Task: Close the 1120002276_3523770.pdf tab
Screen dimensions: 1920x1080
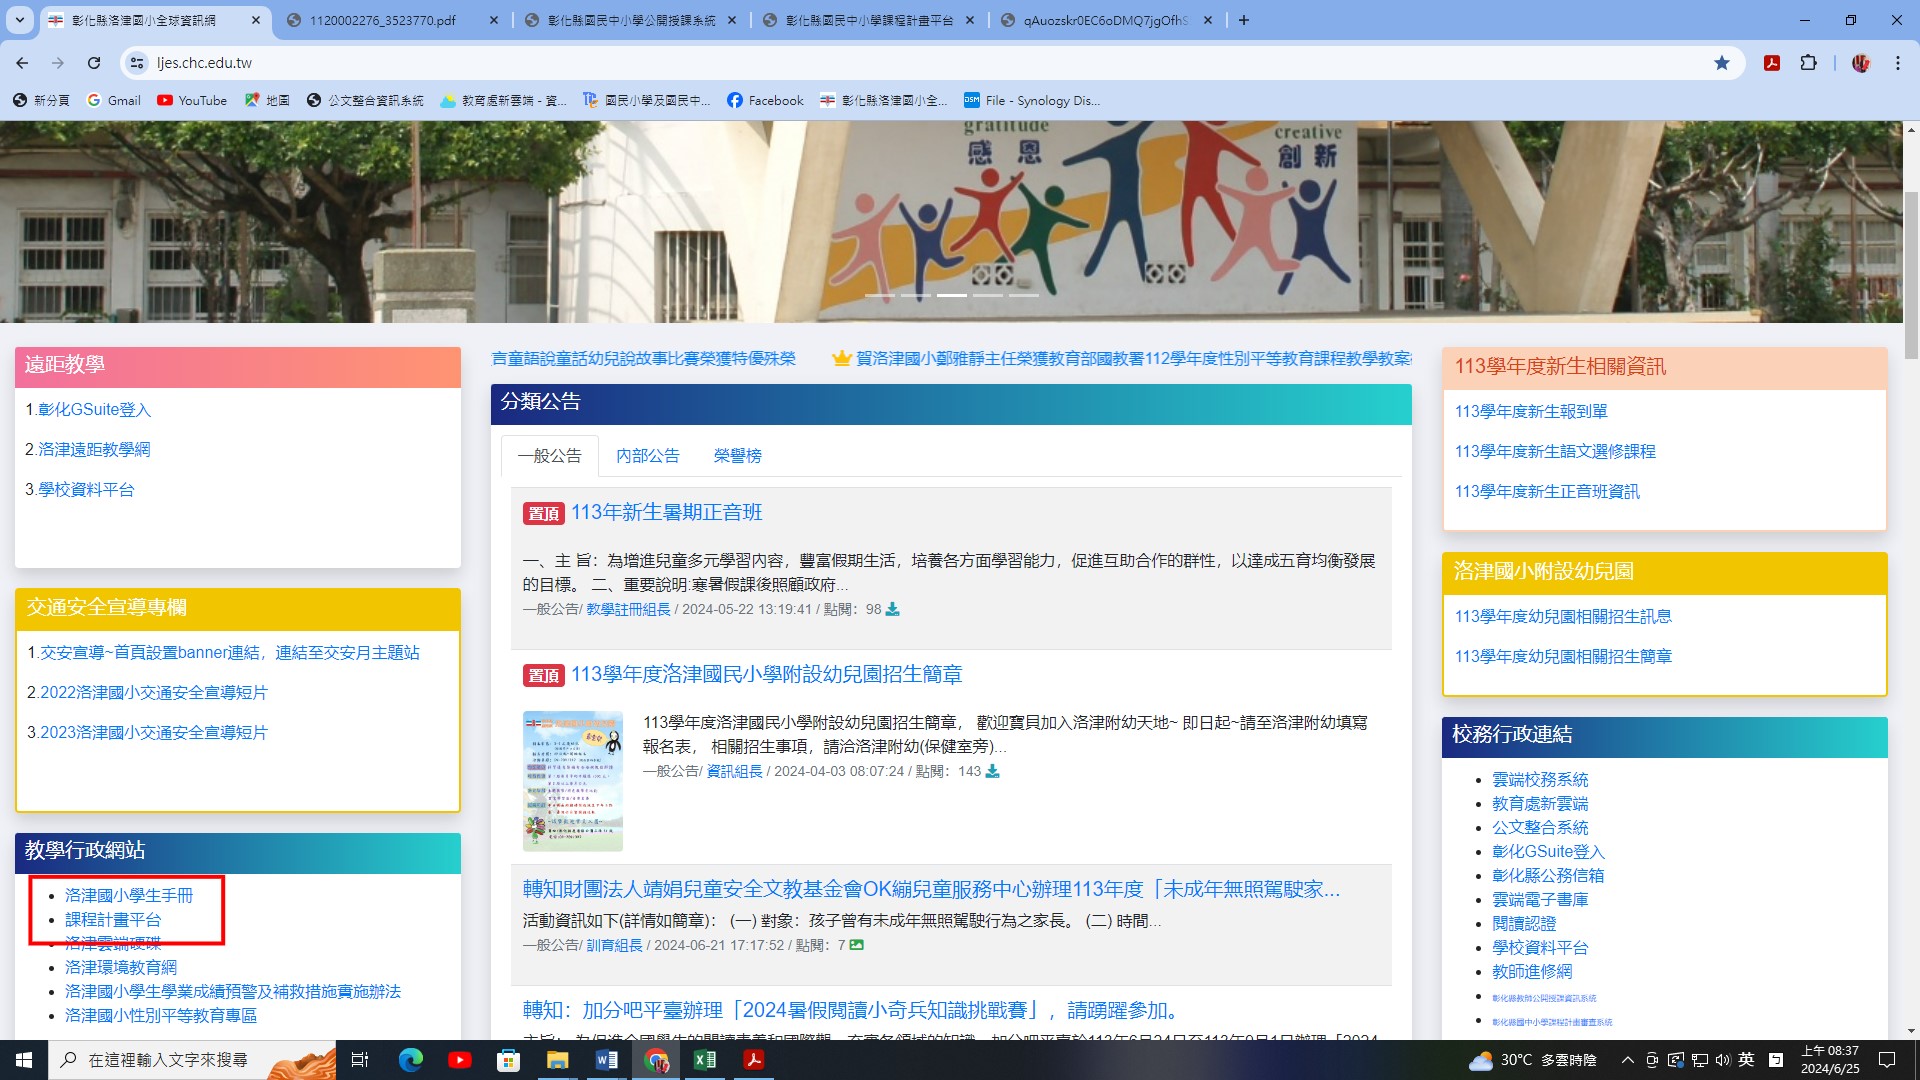Action: click(495, 20)
